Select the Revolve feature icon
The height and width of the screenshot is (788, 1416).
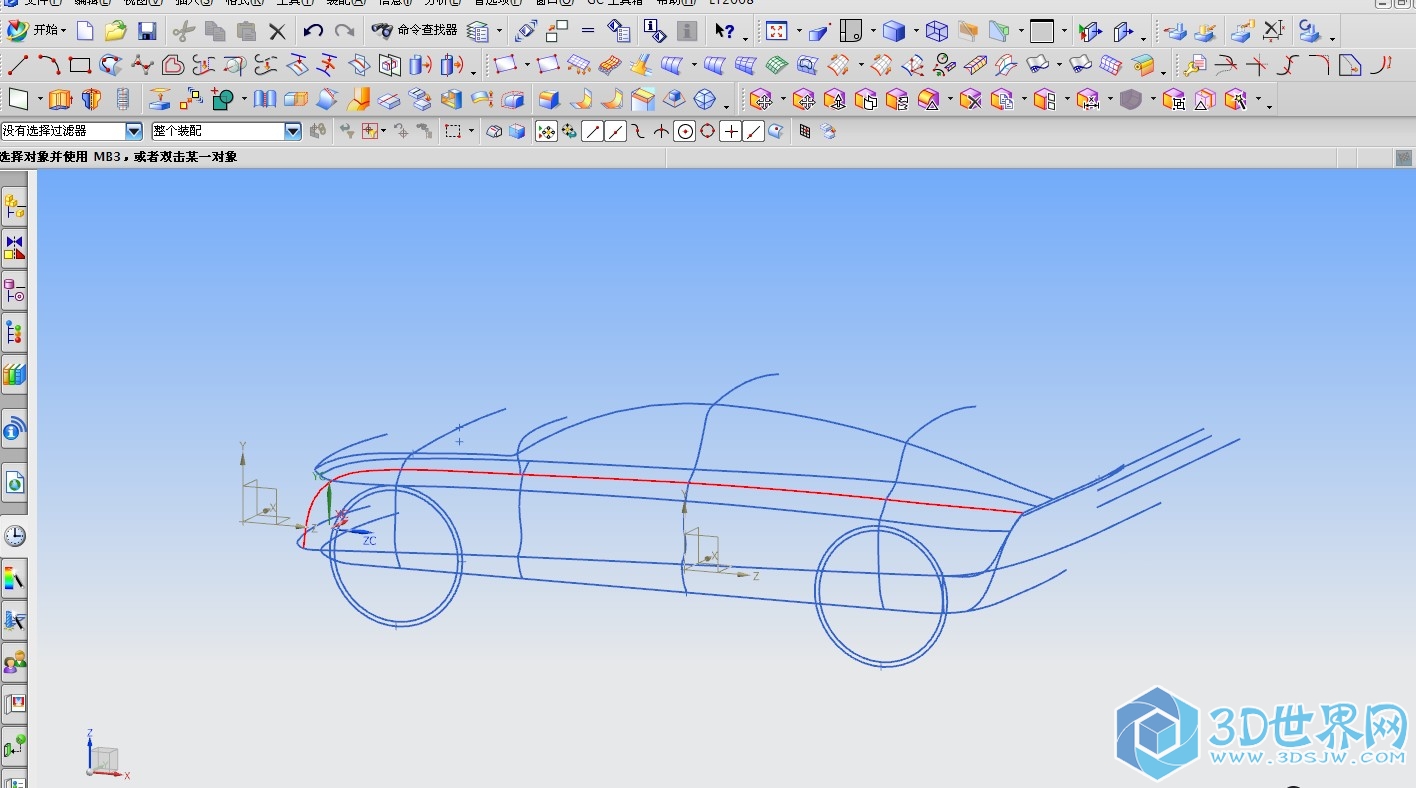pos(92,99)
